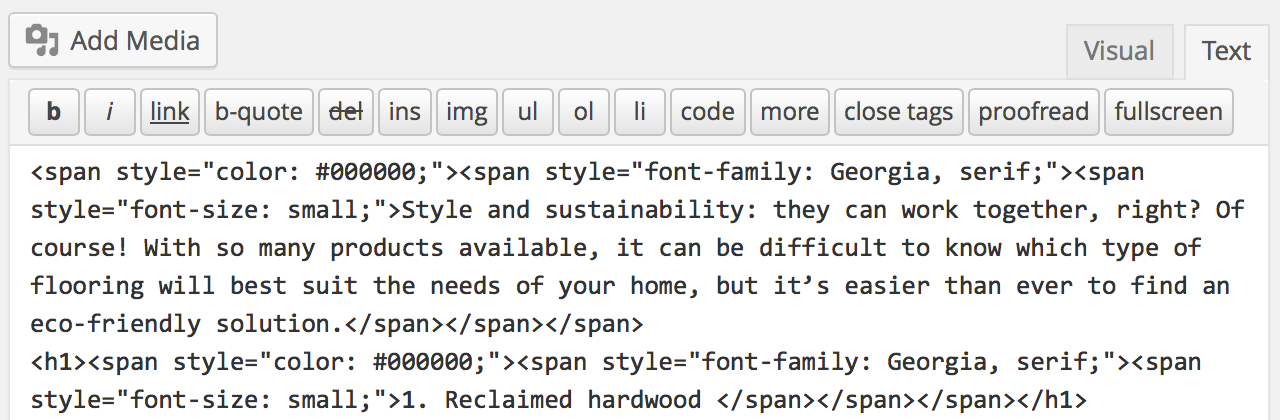The height and width of the screenshot is (420, 1280).
Task: Add strikethrough using the del button
Action: [x=346, y=112]
